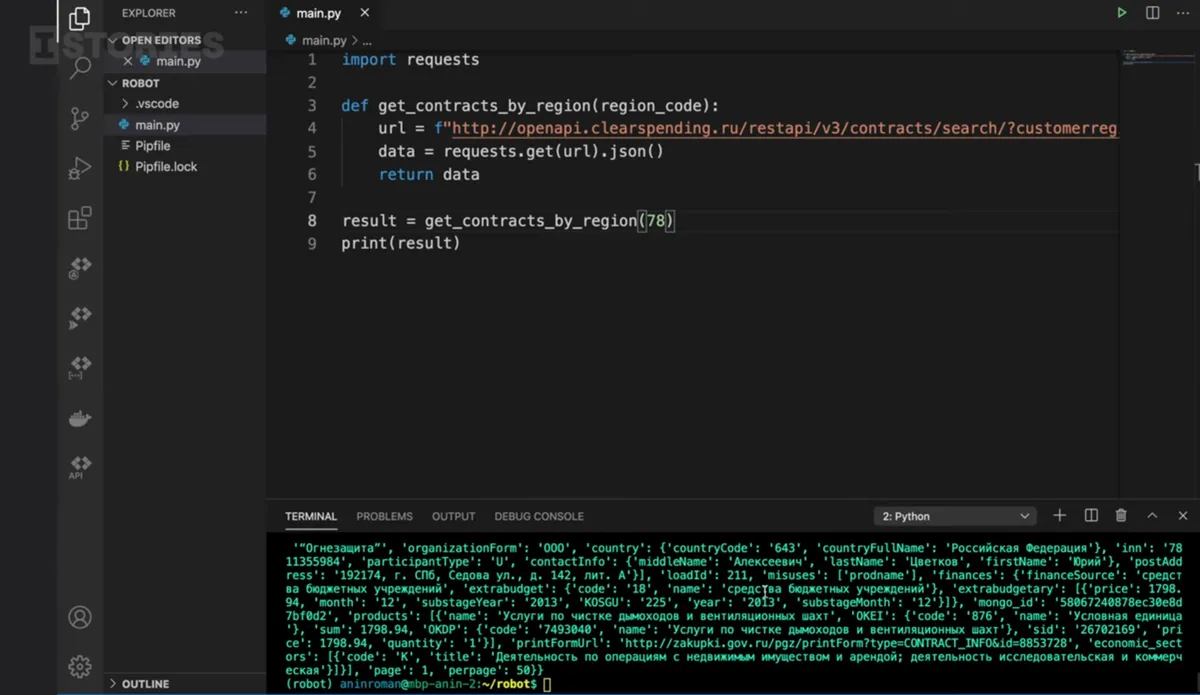This screenshot has height=695, width=1200.
Task: Open the Run and Debug view
Action: (80, 169)
